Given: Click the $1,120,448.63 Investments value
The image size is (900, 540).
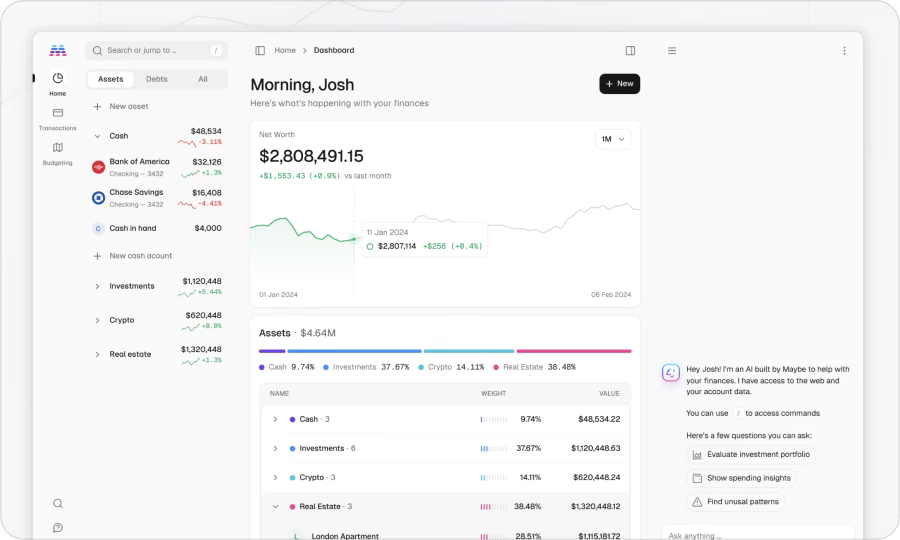Looking at the screenshot, I should click(x=595, y=448).
